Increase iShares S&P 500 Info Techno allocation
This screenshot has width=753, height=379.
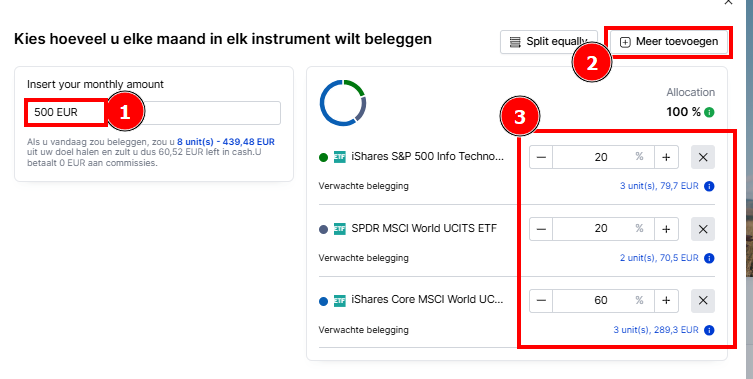(666, 157)
